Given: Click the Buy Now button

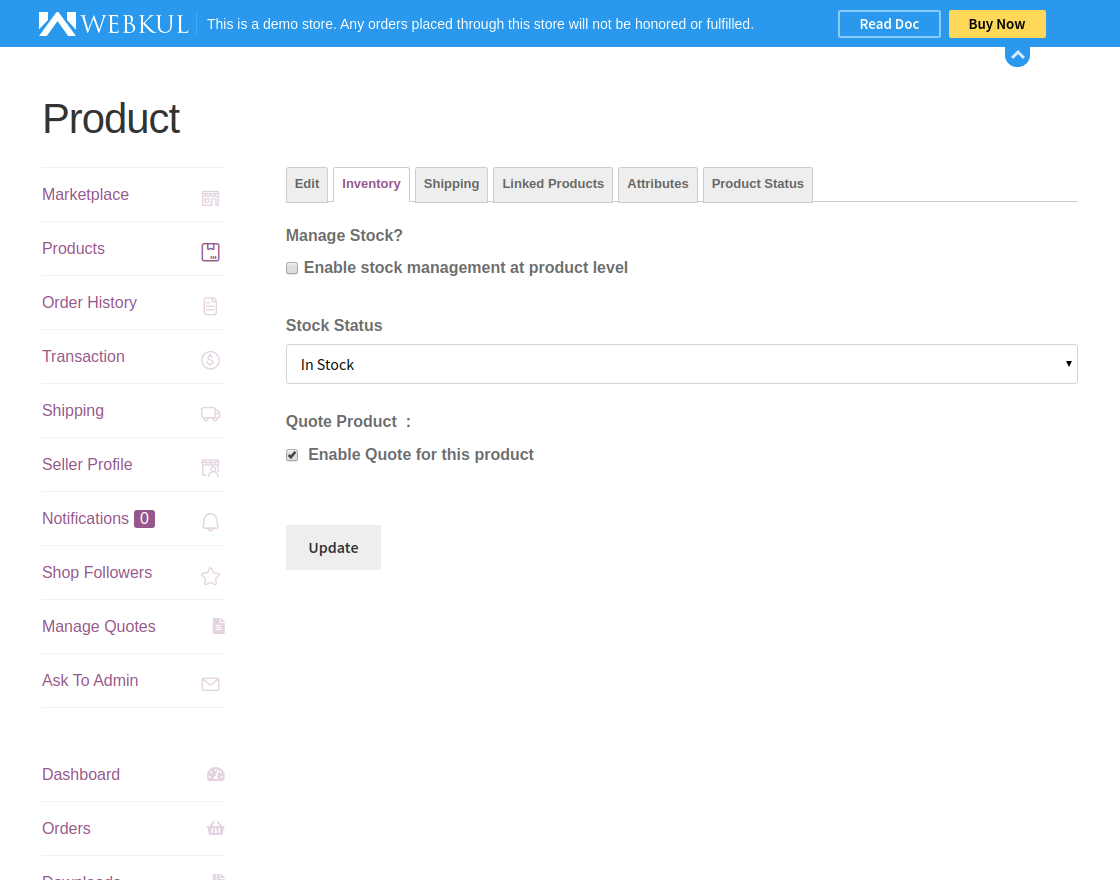Looking at the screenshot, I should point(997,24).
